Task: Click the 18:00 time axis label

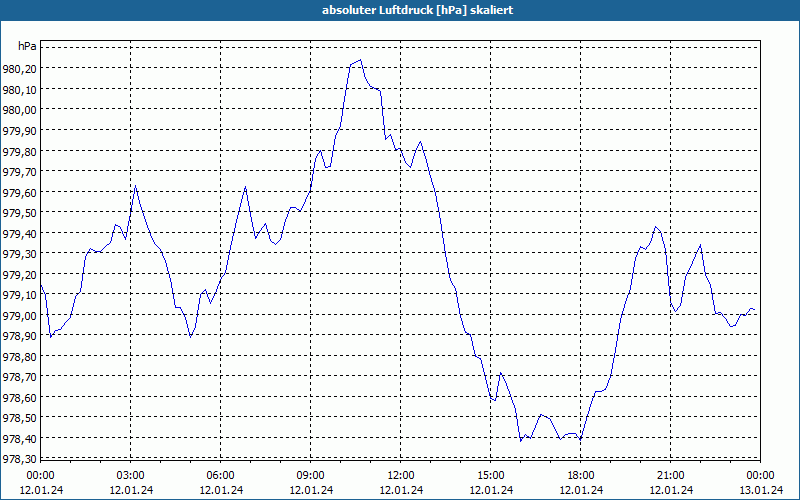Action: (x=581, y=476)
